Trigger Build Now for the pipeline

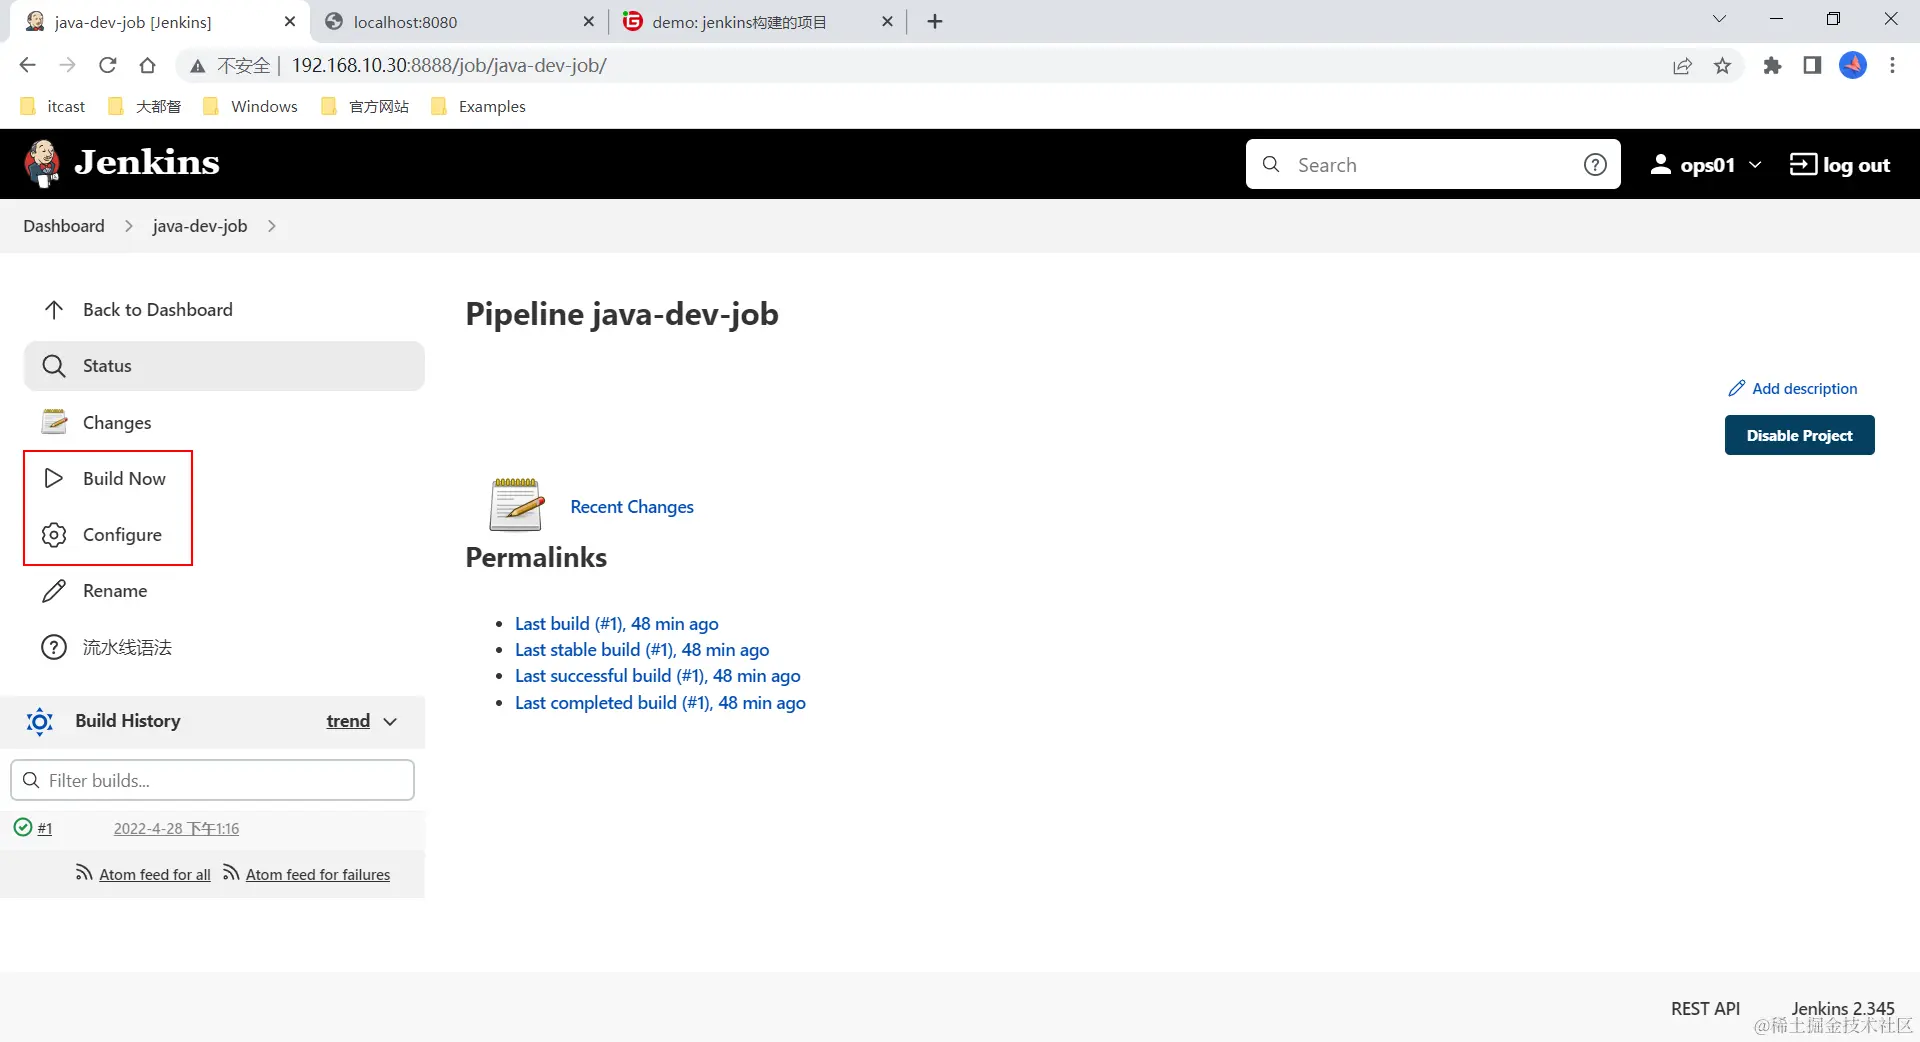point(124,478)
